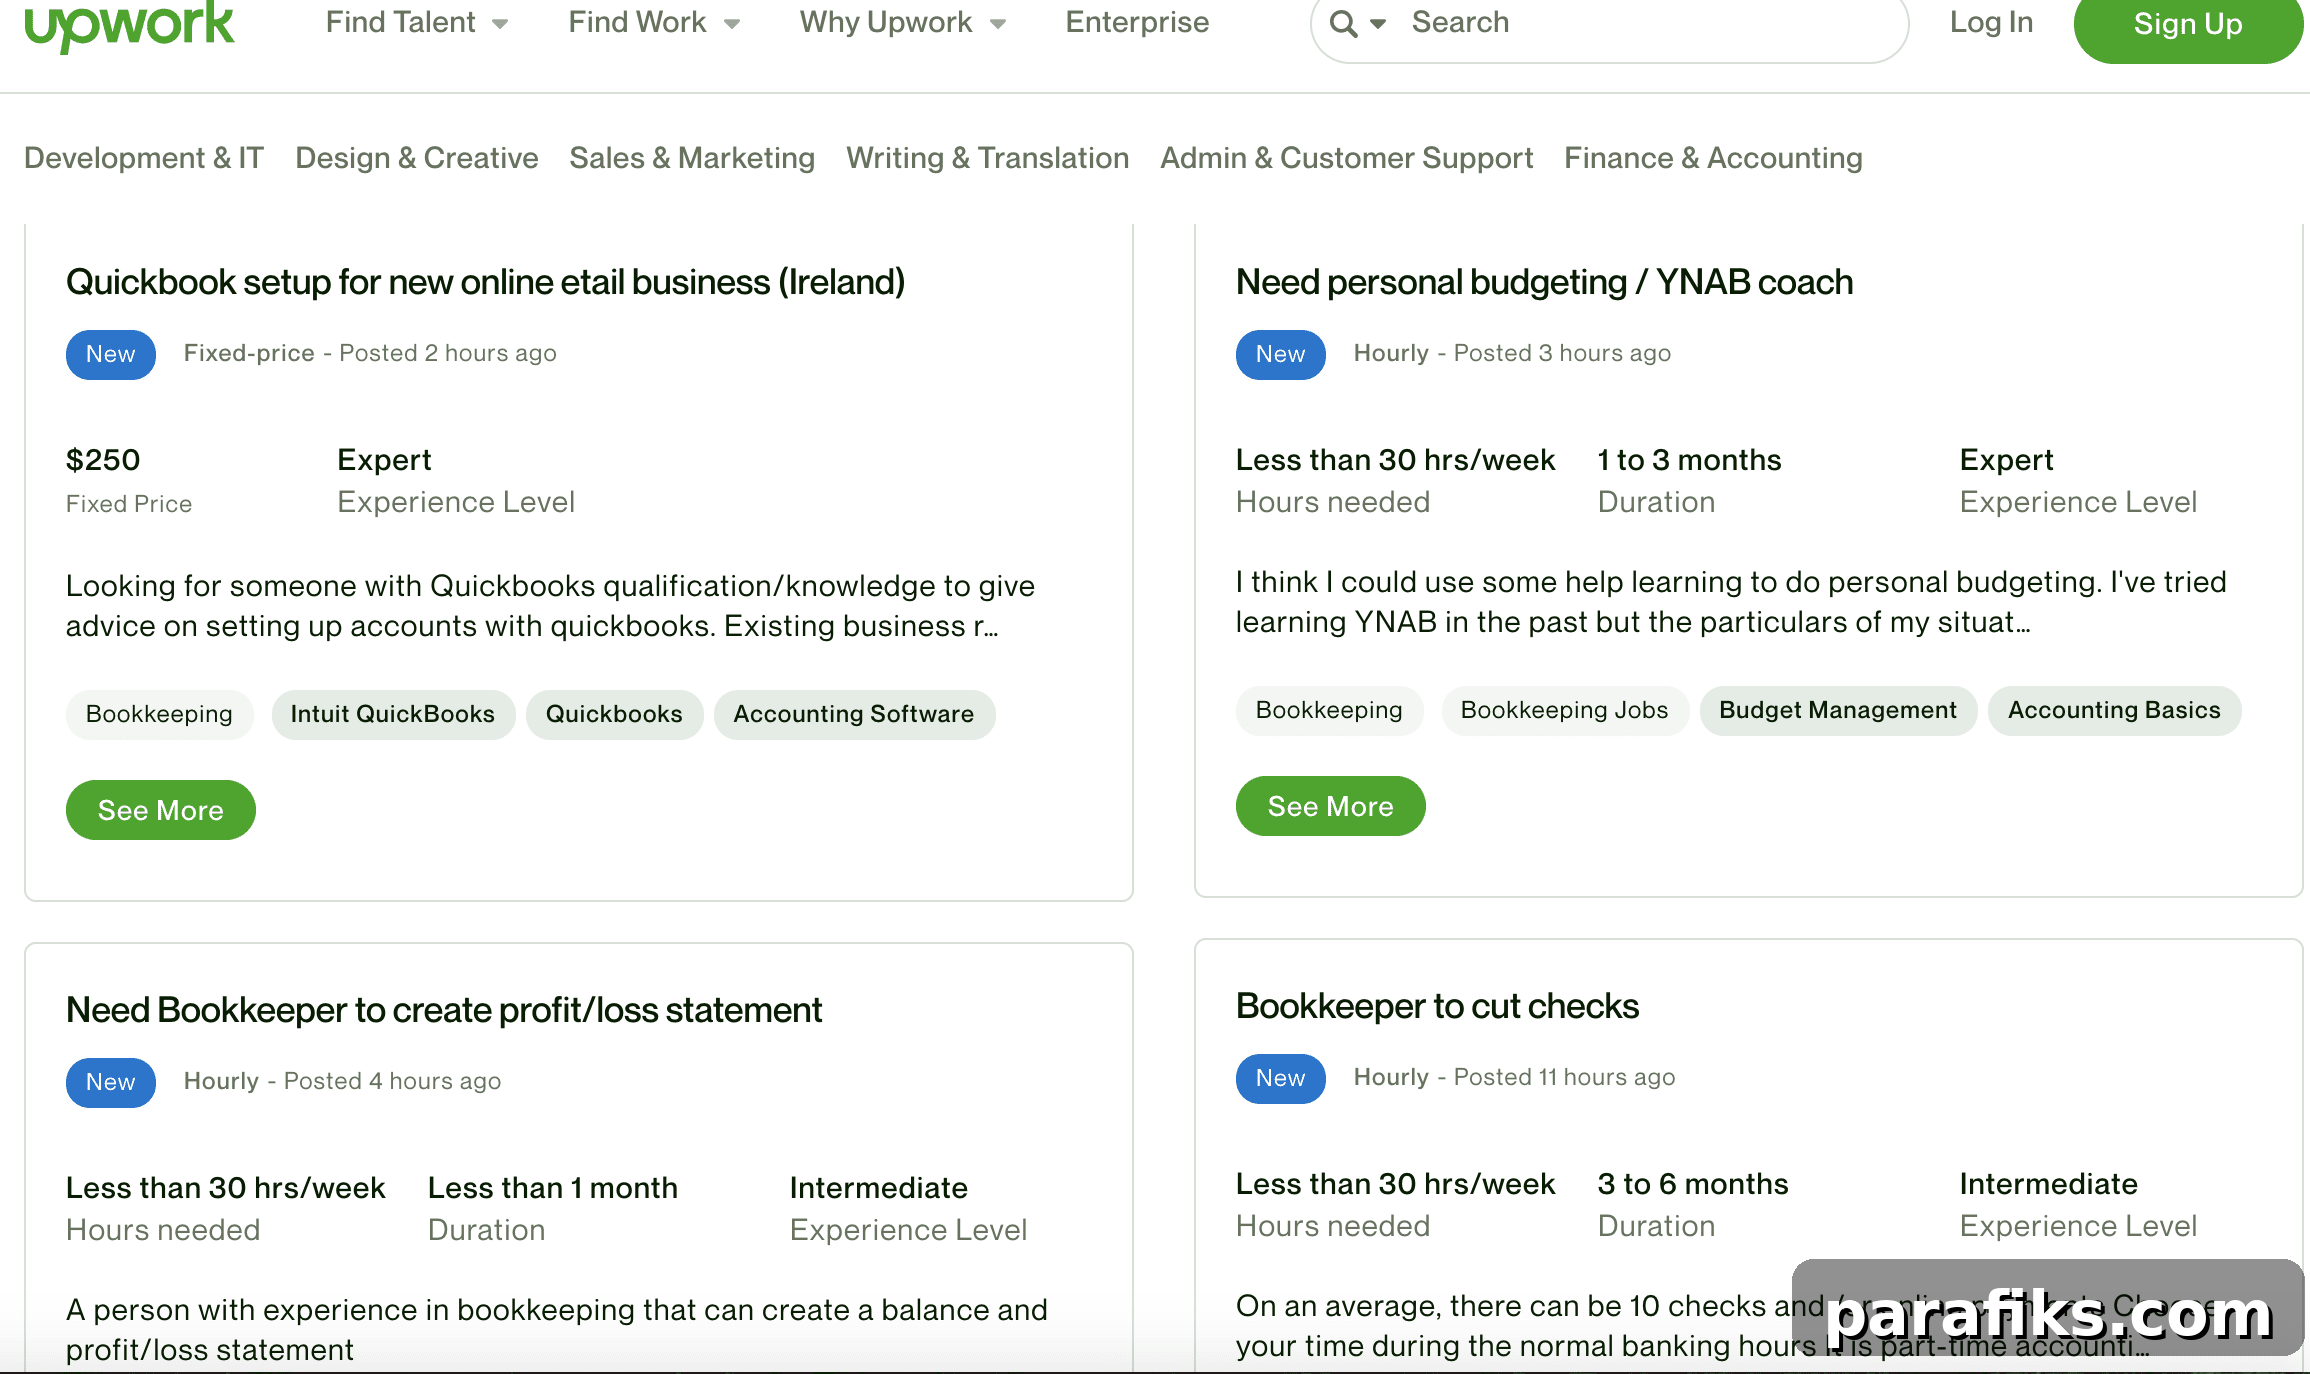2310x1374 pixels.
Task: Click '3 to 6 months' duration text
Action: [x=1693, y=1184]
